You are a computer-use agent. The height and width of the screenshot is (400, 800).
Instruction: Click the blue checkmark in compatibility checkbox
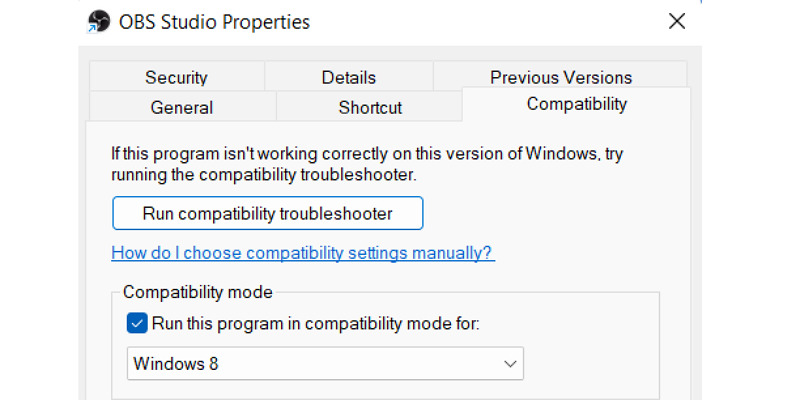(137, 323)
